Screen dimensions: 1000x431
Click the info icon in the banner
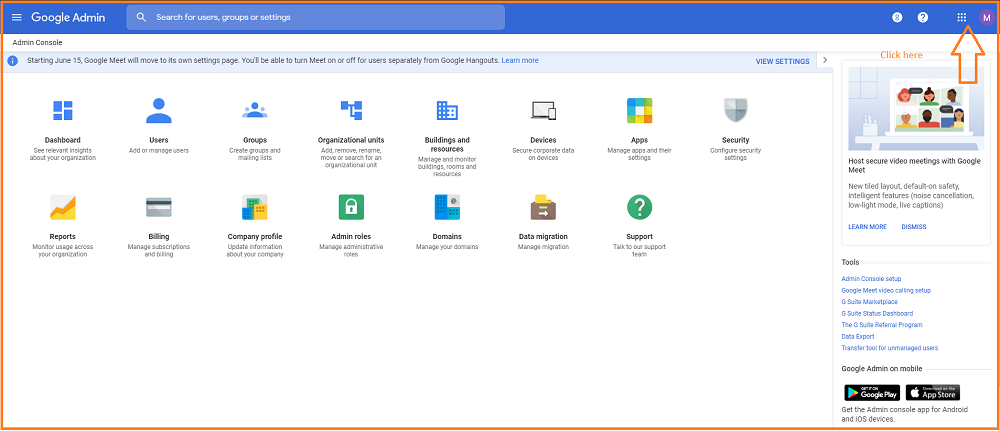pyautogui.click(x=13, y=61)
